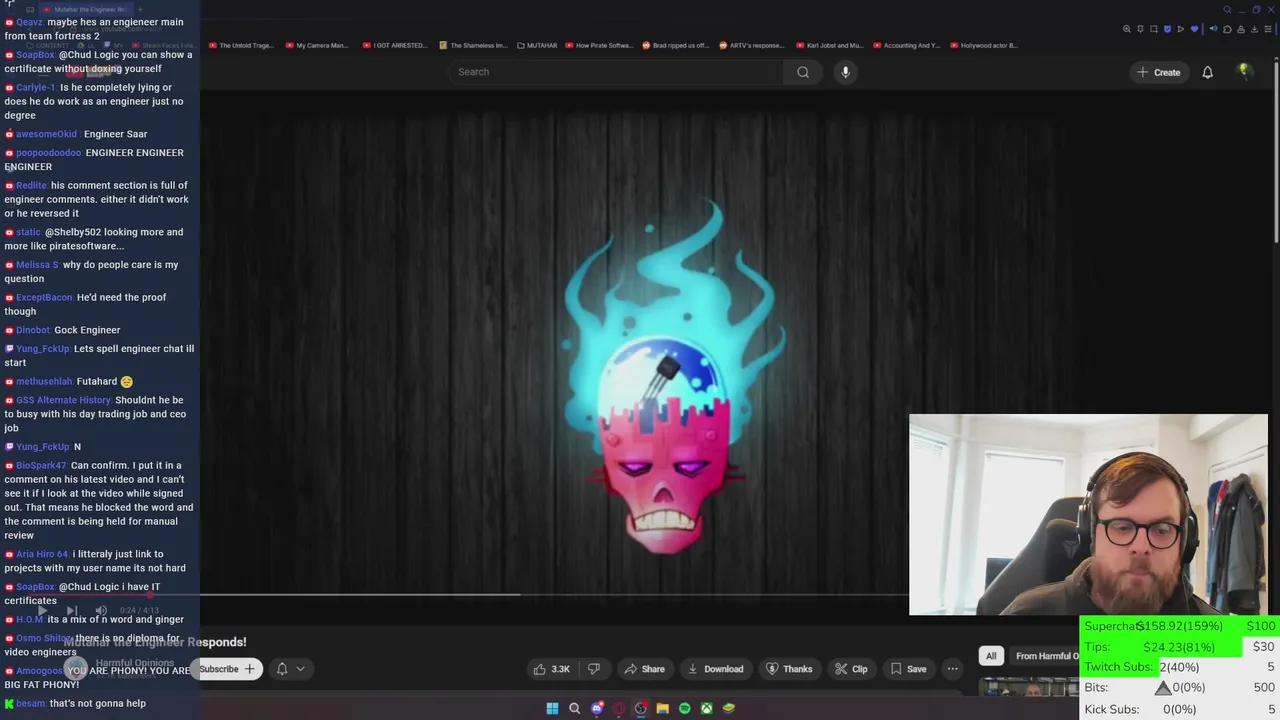1280x720 pixels.
Task: Click the browser tab-audio speaker icon
Action: (x=1213, y=29)
